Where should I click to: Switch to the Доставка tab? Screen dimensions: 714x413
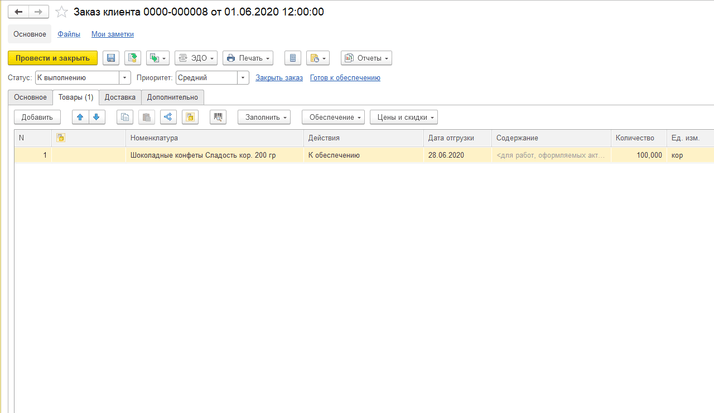(120, 97)
